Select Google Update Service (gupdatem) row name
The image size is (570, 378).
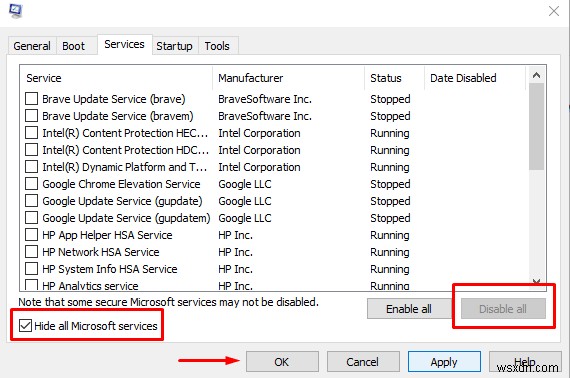click(126, 218)
